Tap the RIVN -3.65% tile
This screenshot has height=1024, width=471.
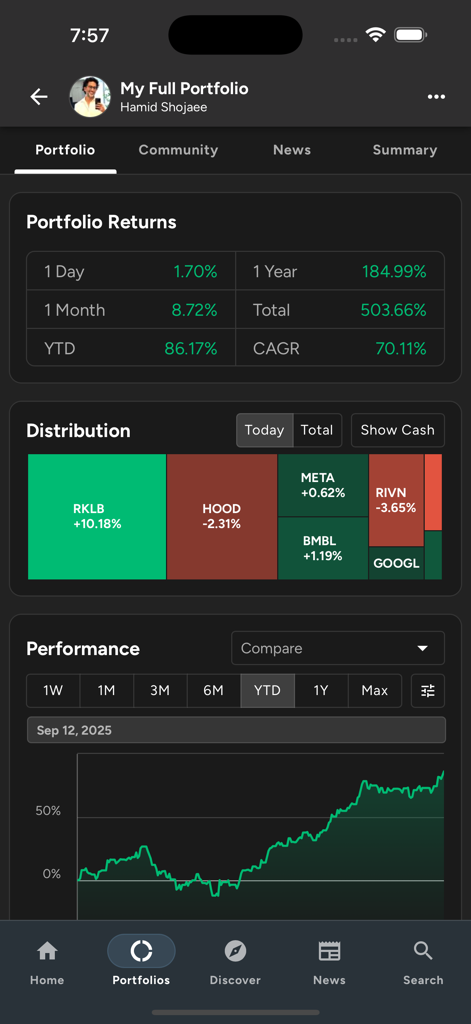tap(396, 500)
